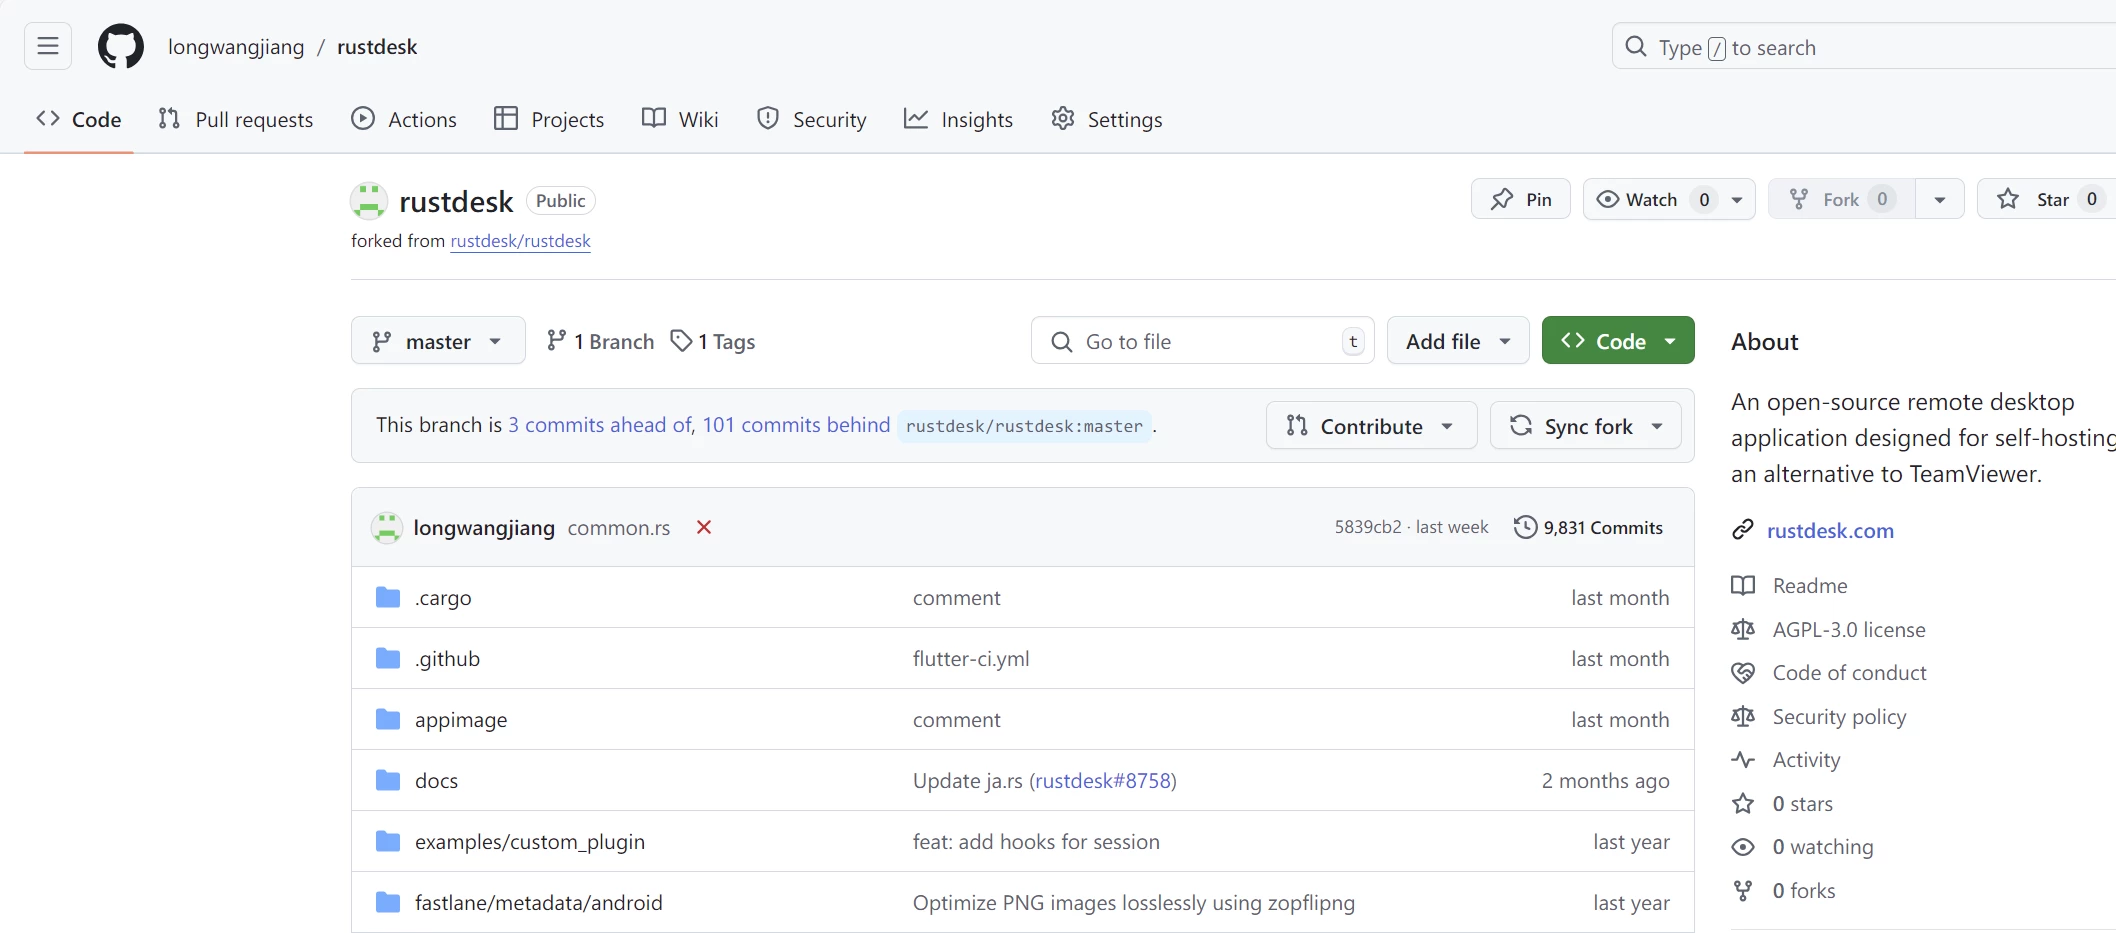Open the 101 commits behind link
Screen dimensions: 2116x933
[796, 425]
